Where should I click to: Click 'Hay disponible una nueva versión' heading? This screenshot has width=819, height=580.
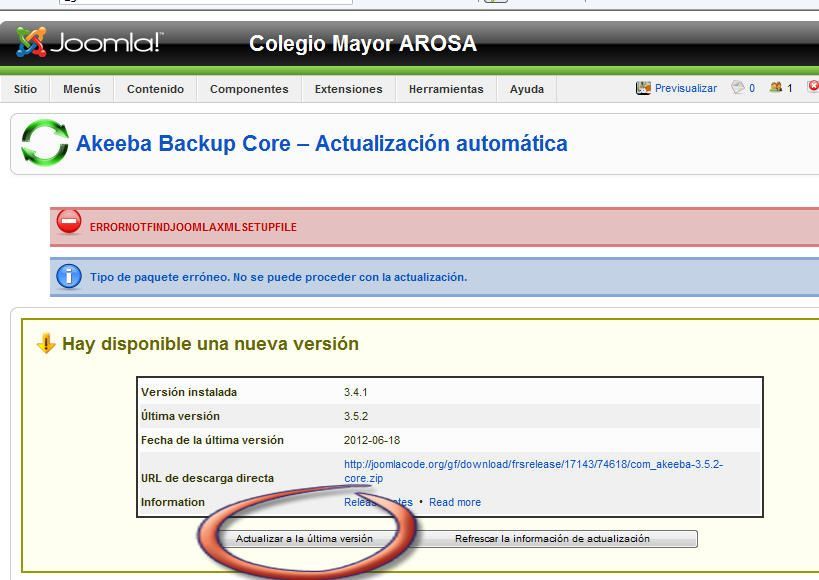[210, 344]
